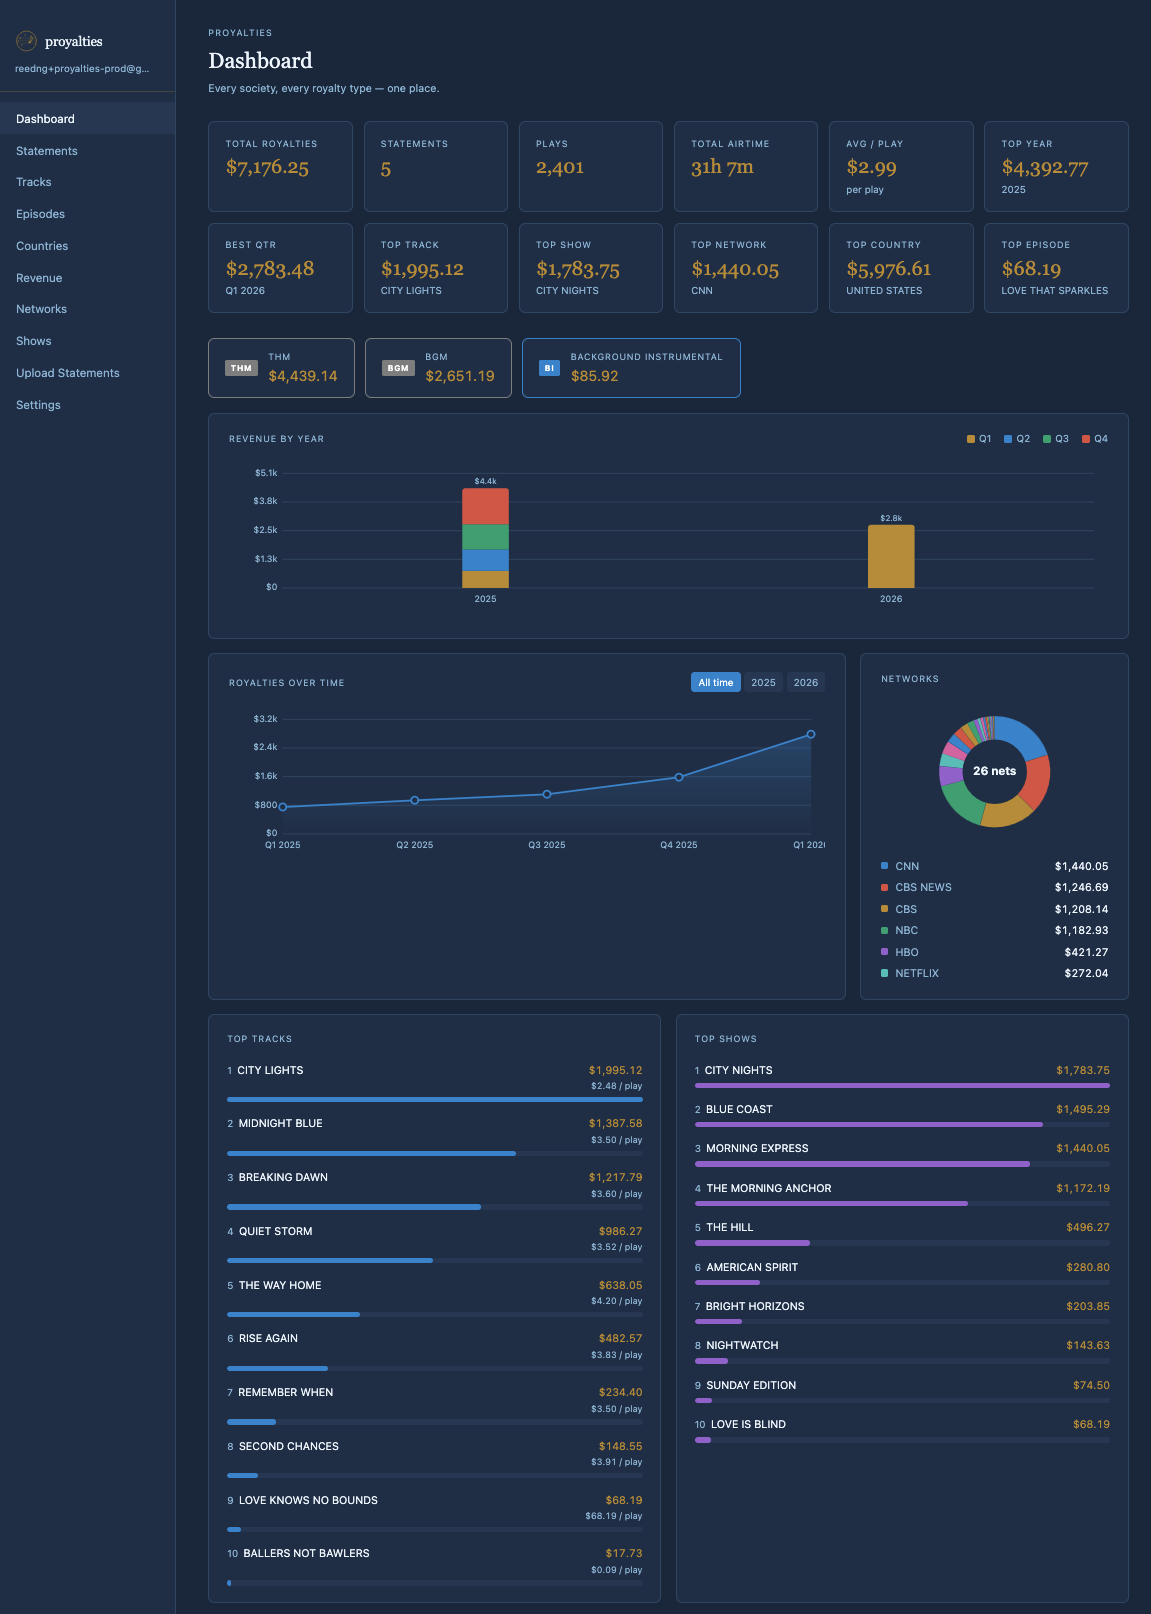
Task: Click the 26 nets donut center
Action: [994, 771]
